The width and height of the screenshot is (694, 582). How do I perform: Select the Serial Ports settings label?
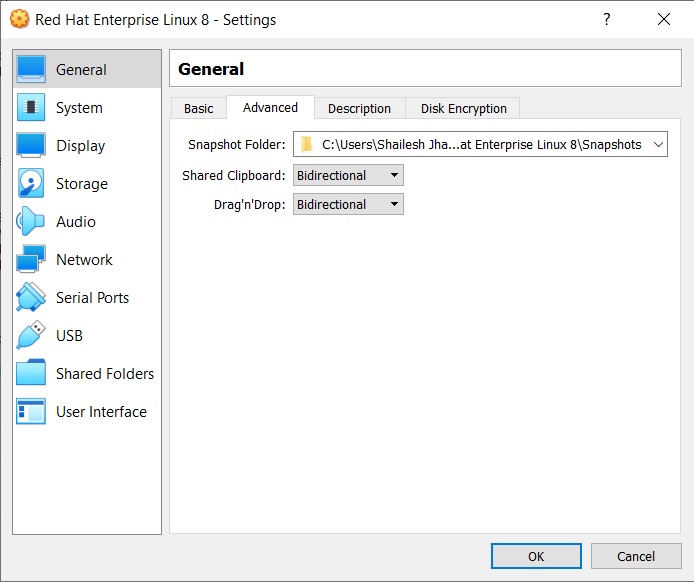[93, 297]
